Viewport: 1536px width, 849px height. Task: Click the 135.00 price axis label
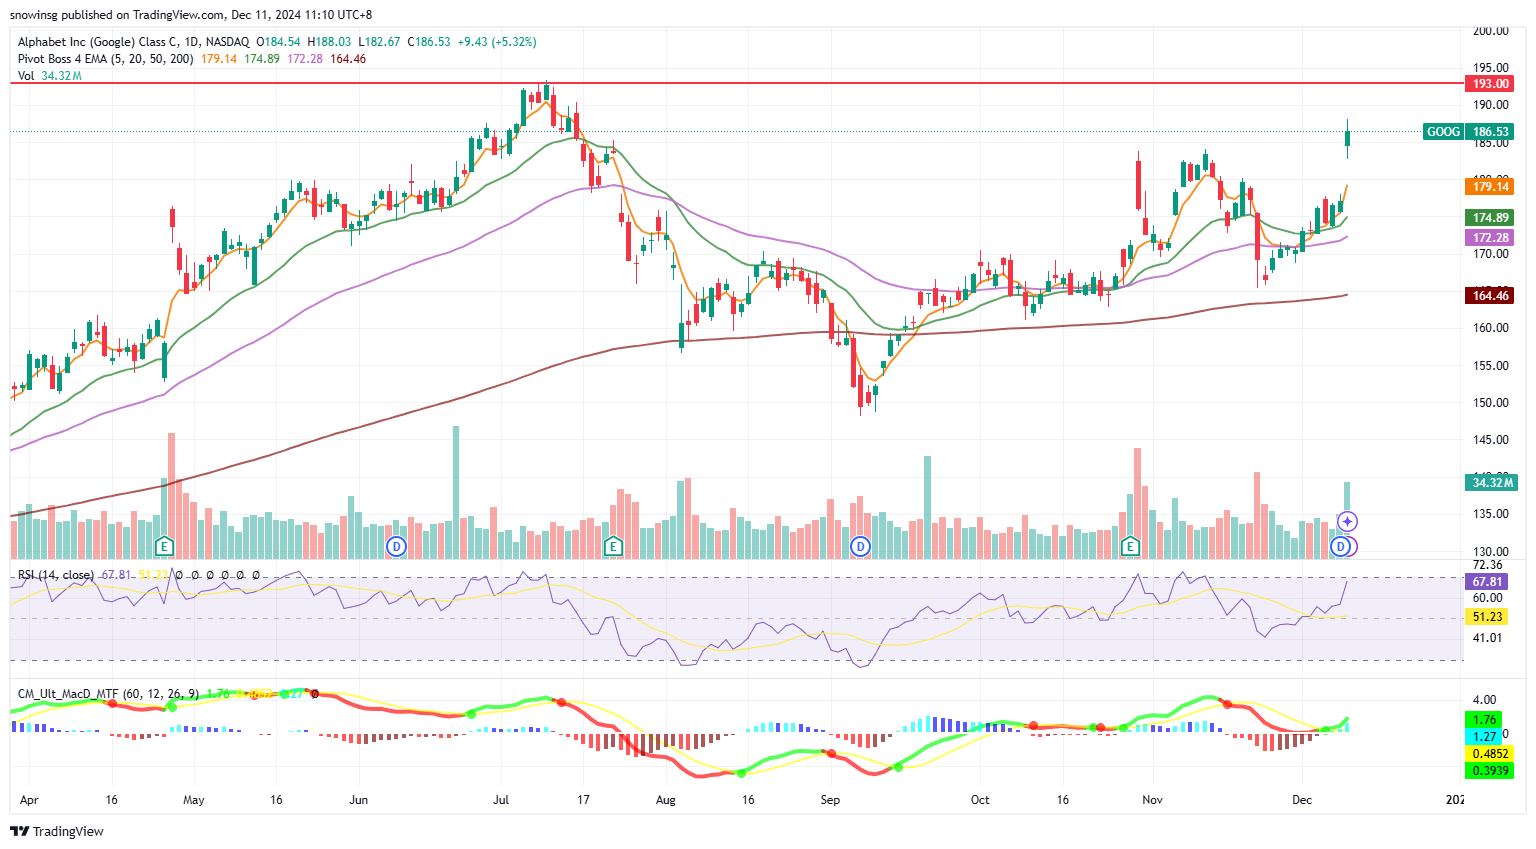(1491, 514)
